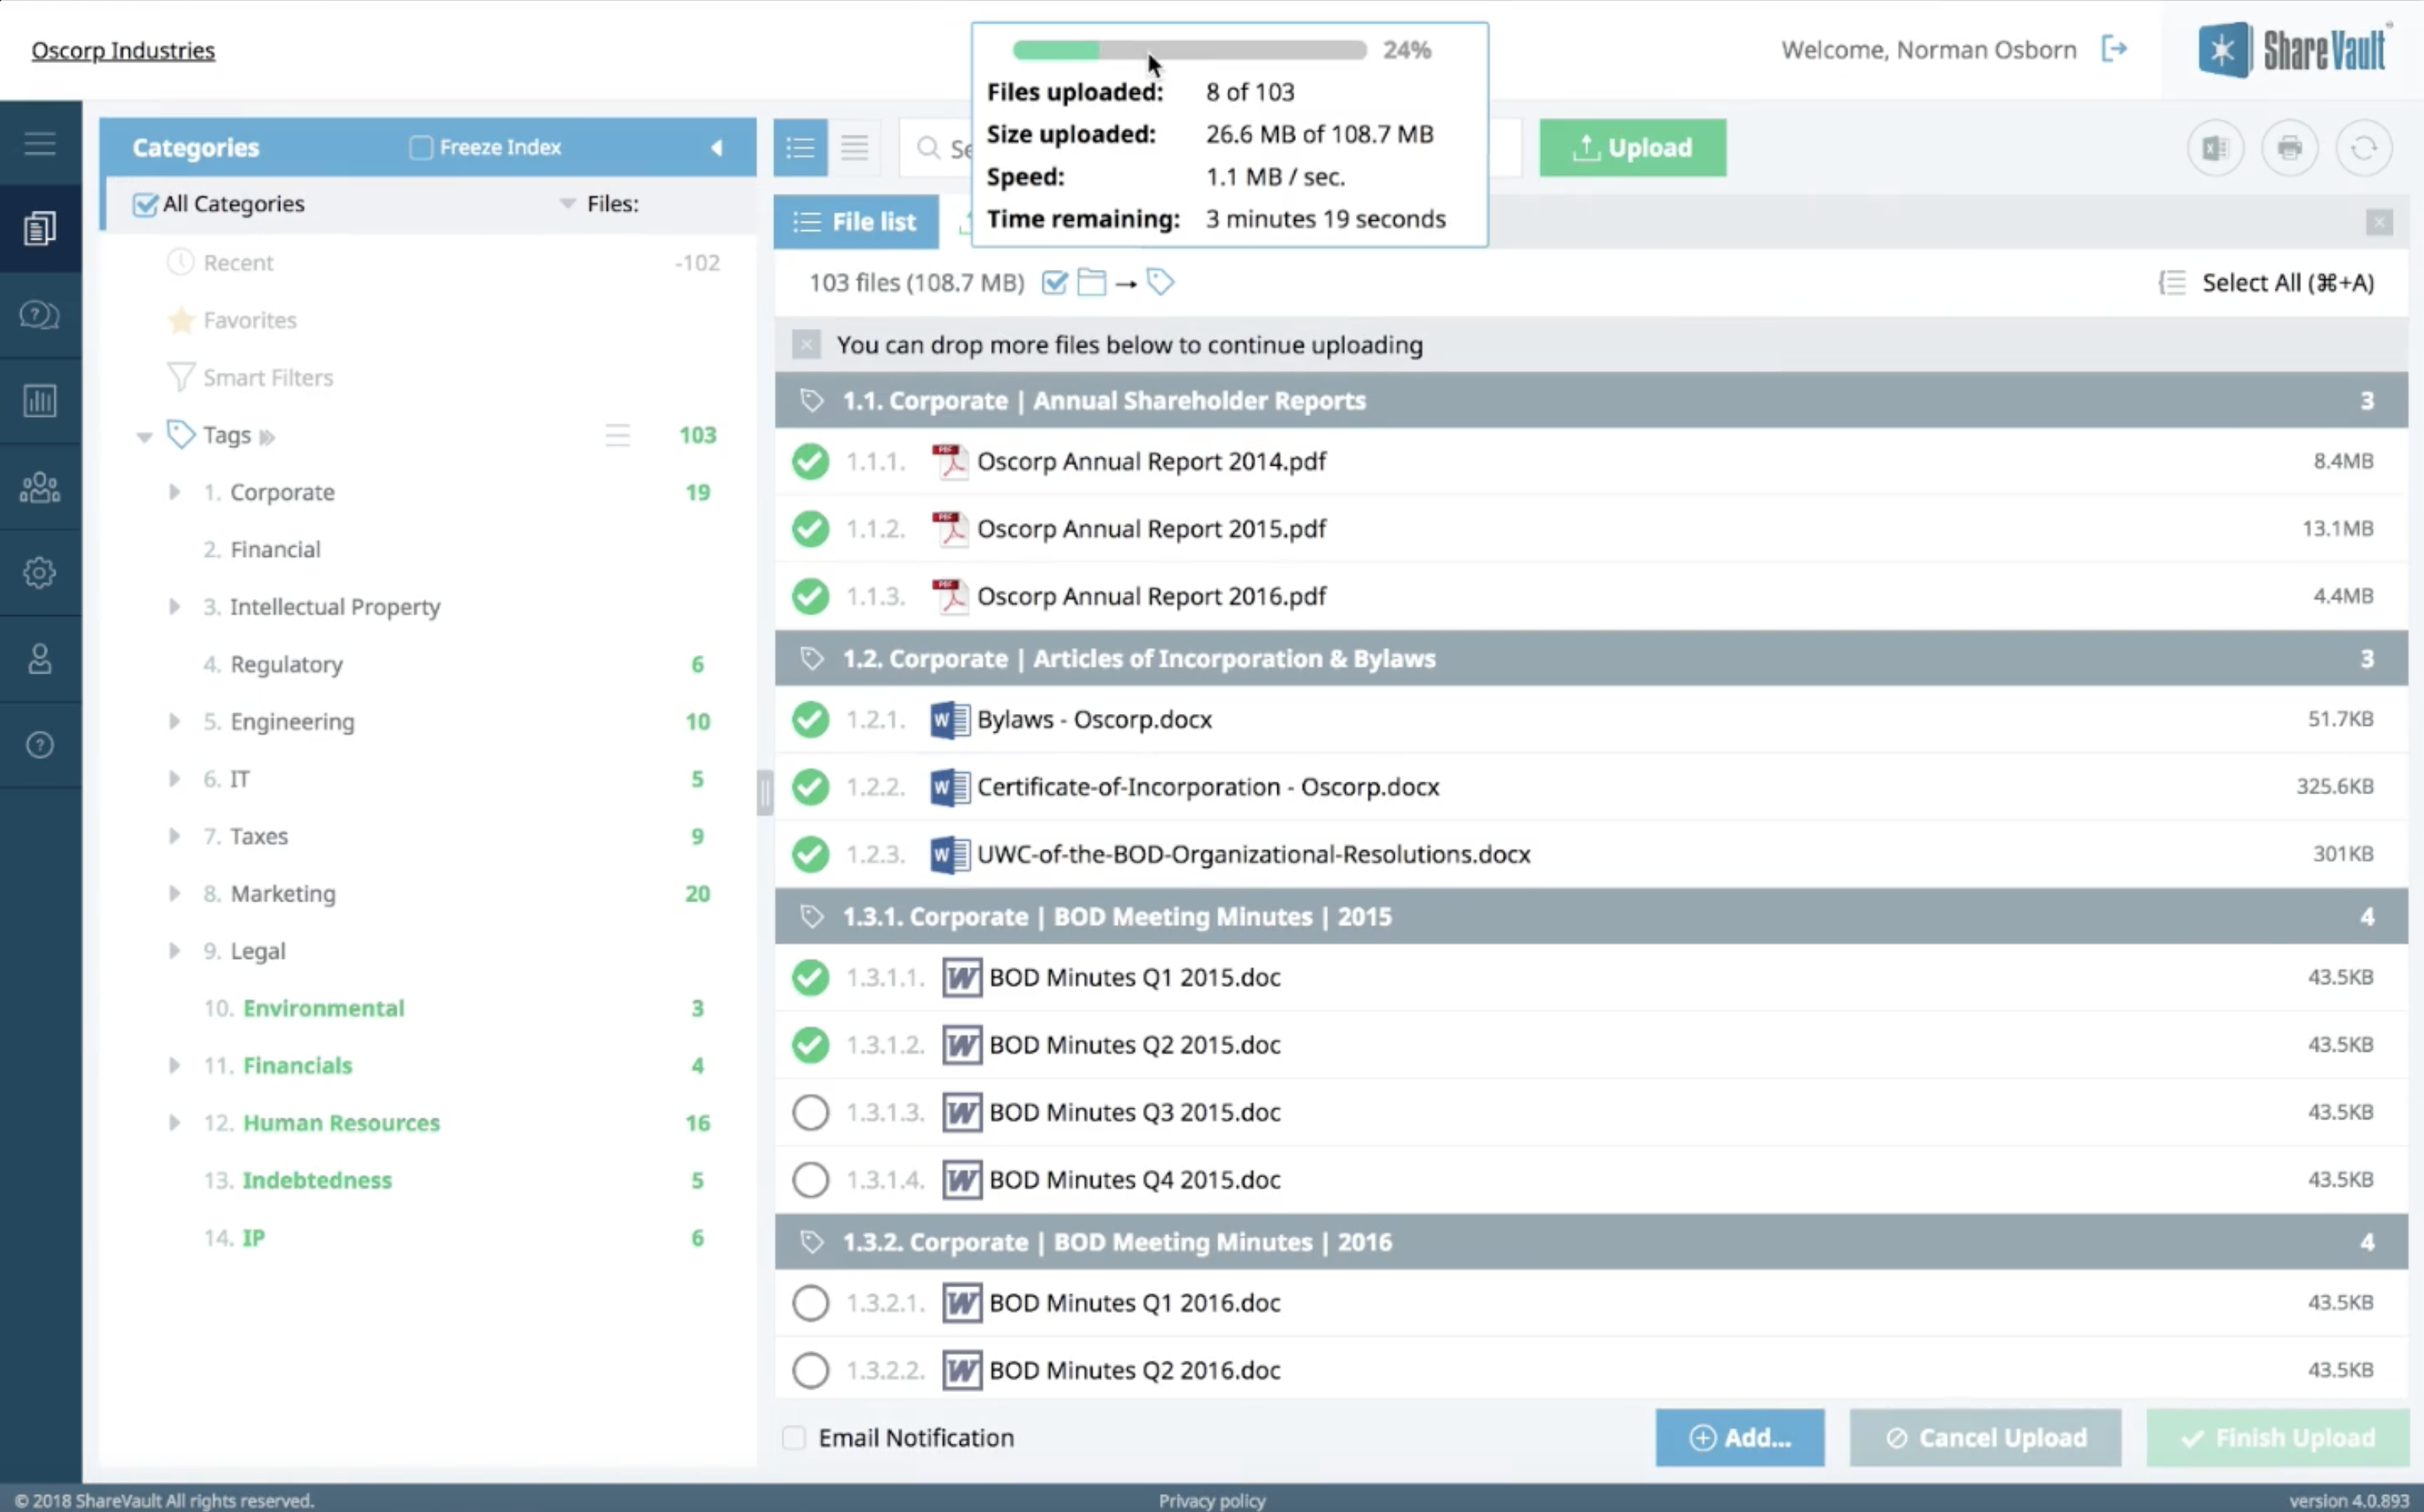Expand the 8. Marketing category
The height and width of the screenshot is (1512, 2424).
coord(175,894)
